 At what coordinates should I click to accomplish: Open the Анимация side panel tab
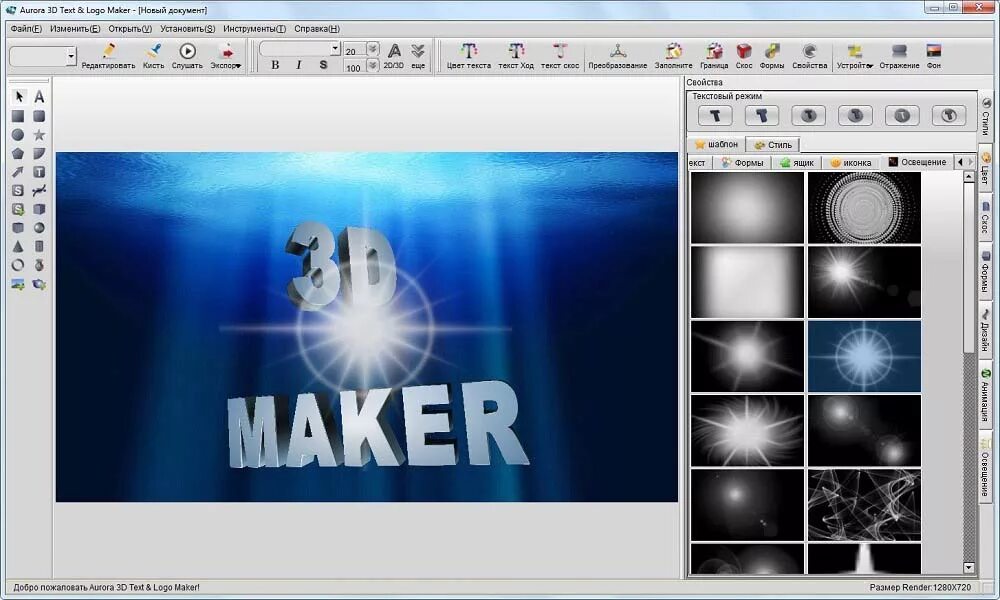986,396
